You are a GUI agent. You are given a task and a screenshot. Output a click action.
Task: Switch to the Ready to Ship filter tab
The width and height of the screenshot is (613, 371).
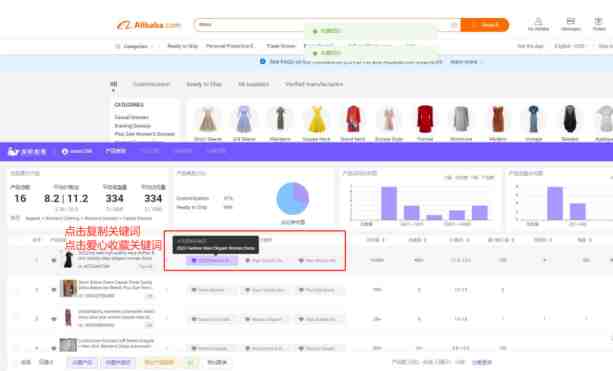[204, 84]
